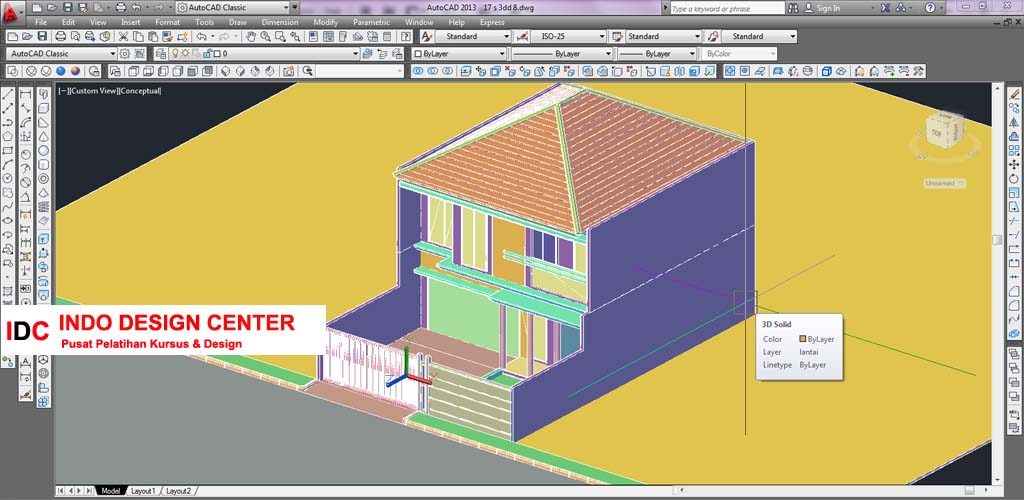The height and width of the screenshot is (500, 1024).
Task: Select the Linear dimension tool
Action: tap(26, 94)
